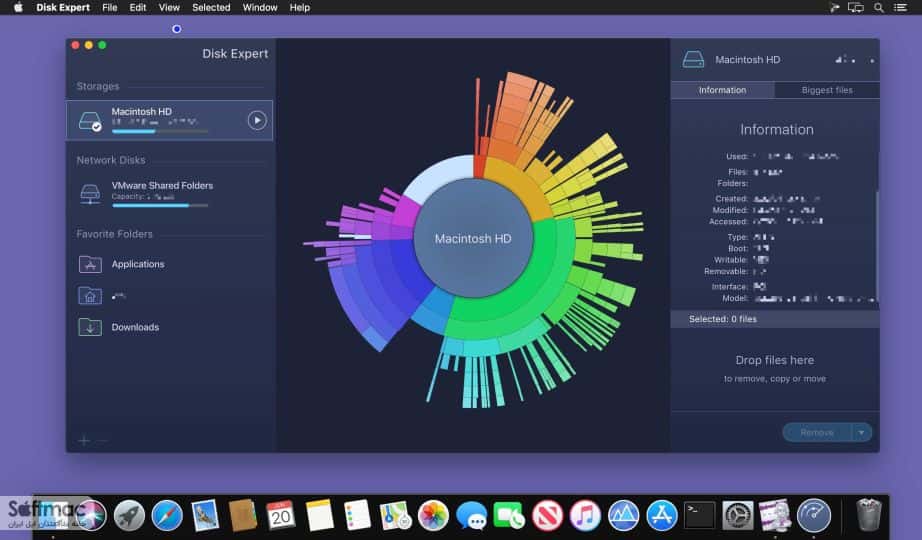This screenshot has width=922, height=540.
Task: Open Terminal in the Dock
Action: 700,516
